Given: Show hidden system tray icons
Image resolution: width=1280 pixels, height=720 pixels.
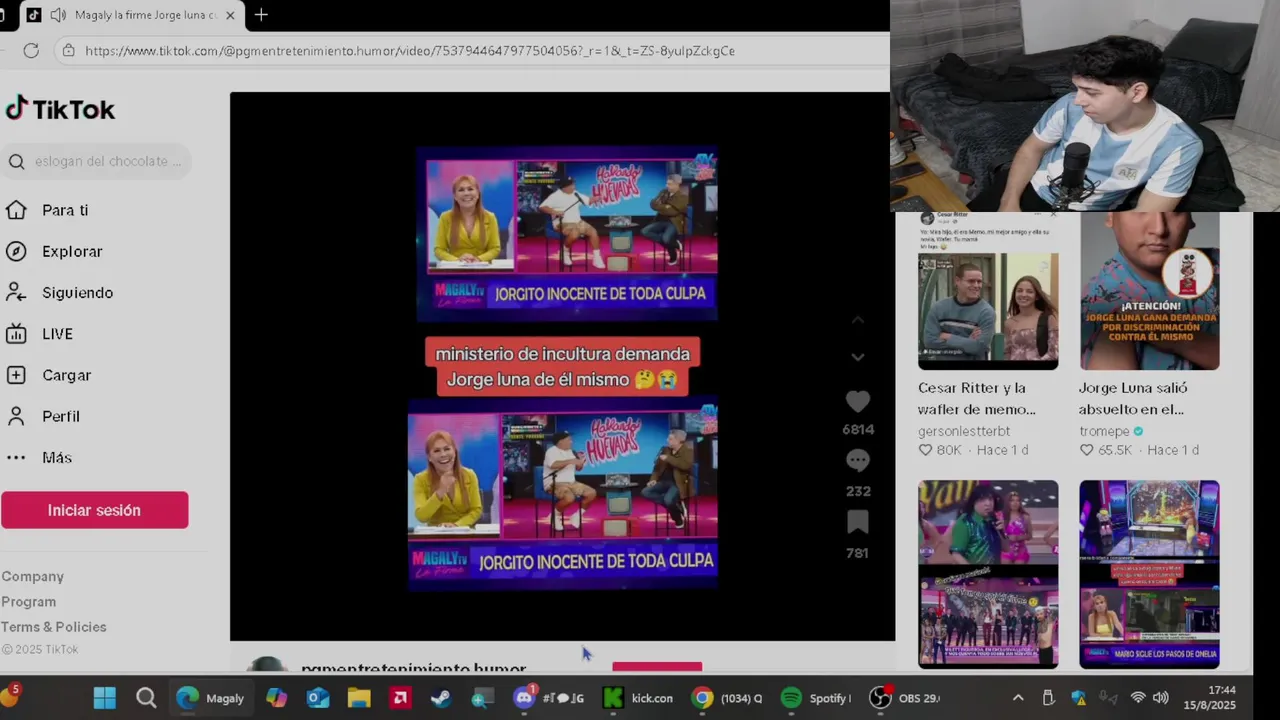Looking at the screenshot, I should [x=1018, y=698].
